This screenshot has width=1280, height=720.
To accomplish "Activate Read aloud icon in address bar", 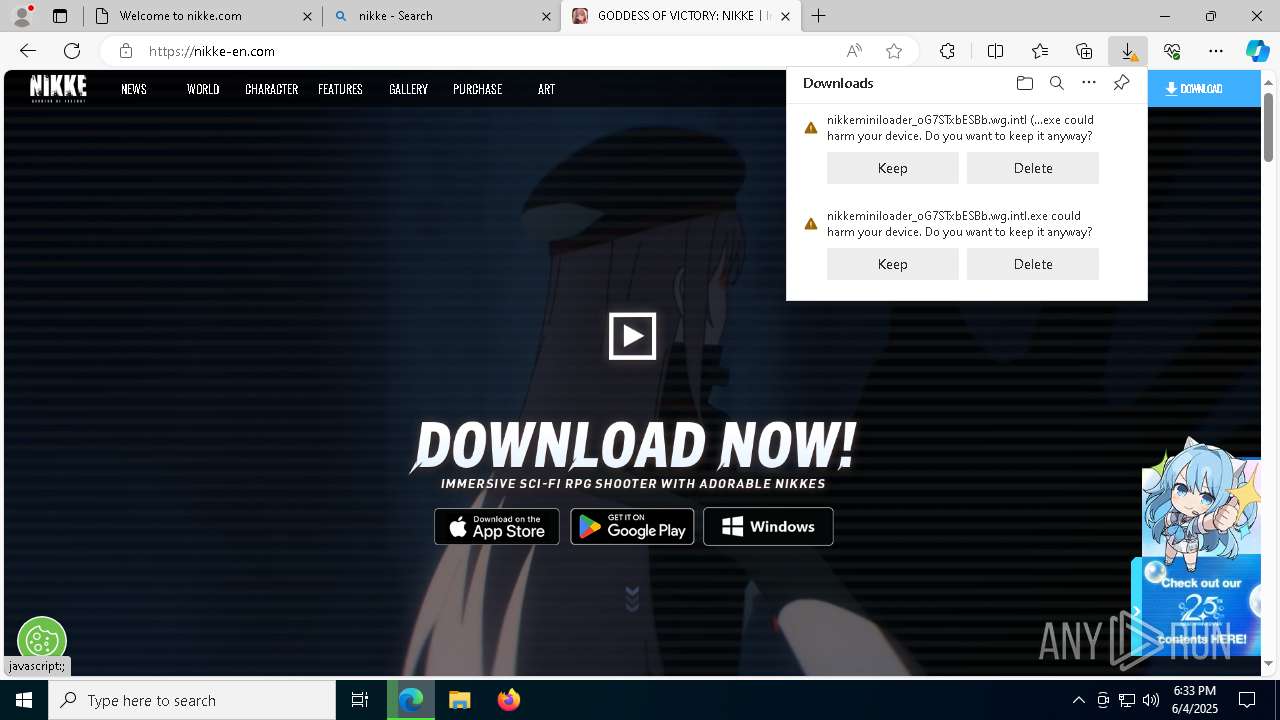I will coord(854,51).
